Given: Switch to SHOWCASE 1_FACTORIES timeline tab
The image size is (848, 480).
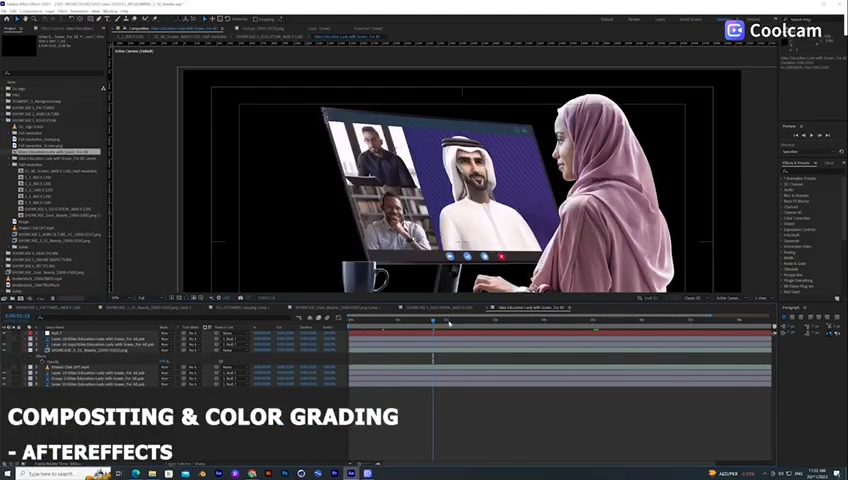Looking at the screenshot, I should coord(48,308).
